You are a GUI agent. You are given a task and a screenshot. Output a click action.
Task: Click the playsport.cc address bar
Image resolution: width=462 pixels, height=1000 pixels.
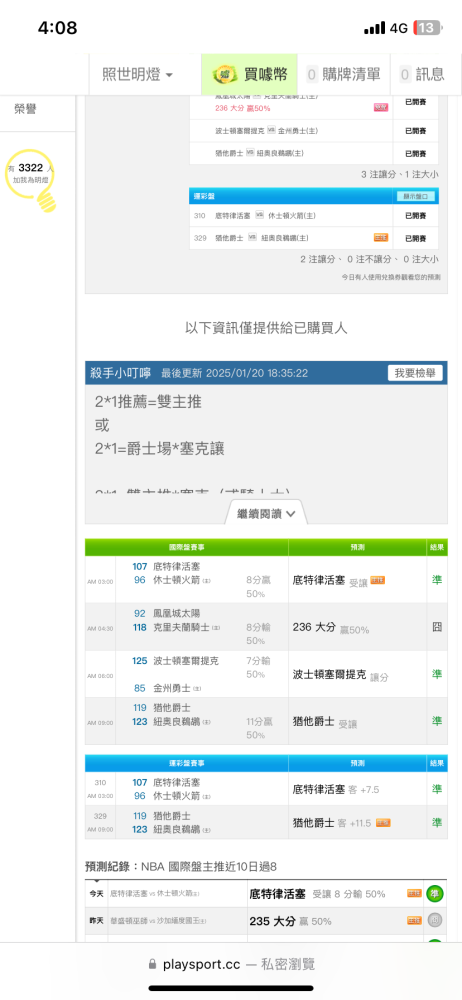point(231,964)
